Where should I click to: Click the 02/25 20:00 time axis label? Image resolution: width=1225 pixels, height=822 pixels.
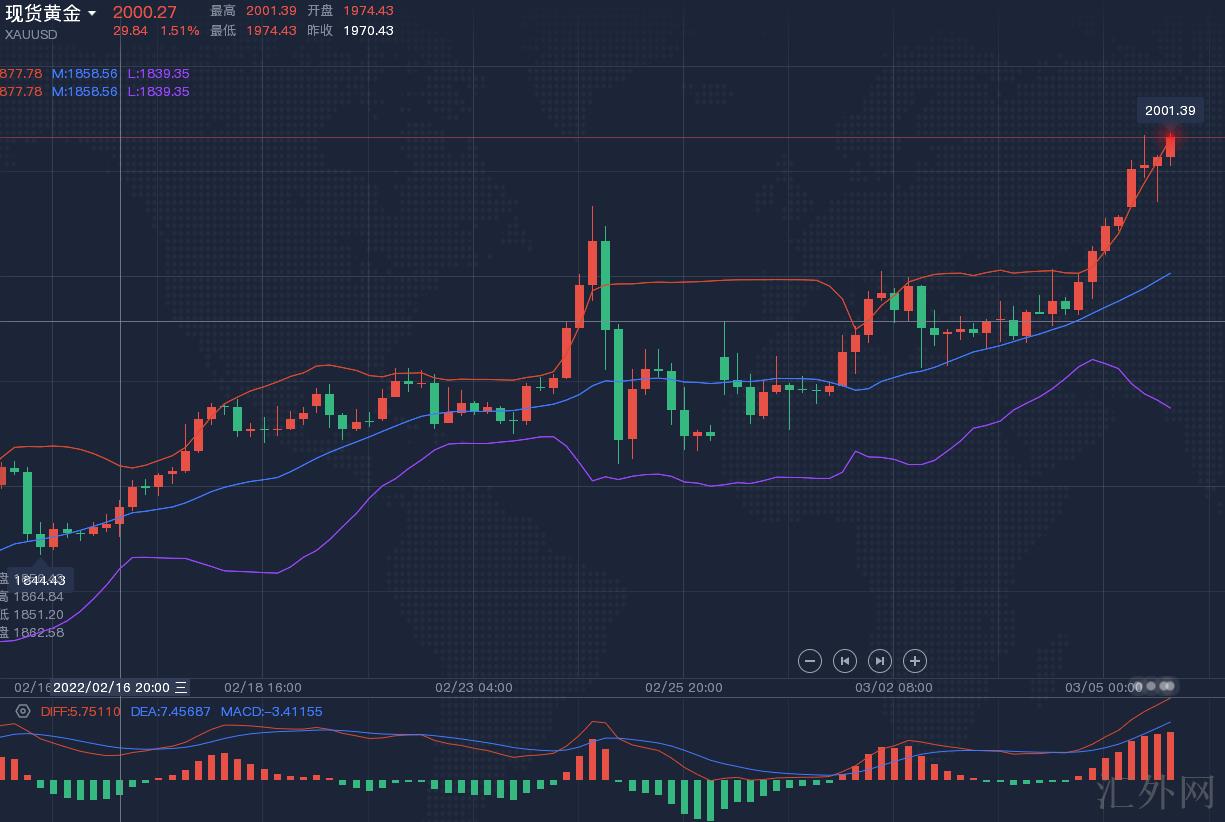point(684,687)
